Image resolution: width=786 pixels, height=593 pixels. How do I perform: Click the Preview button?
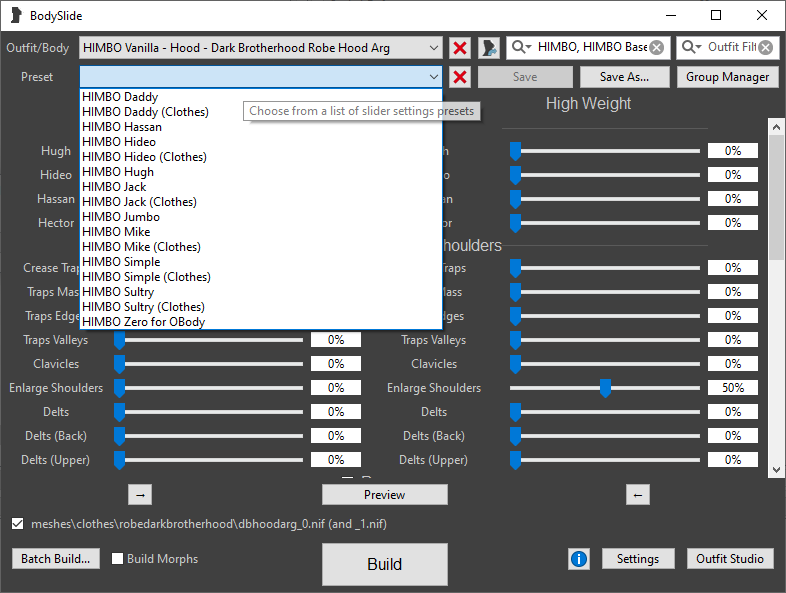384,495
